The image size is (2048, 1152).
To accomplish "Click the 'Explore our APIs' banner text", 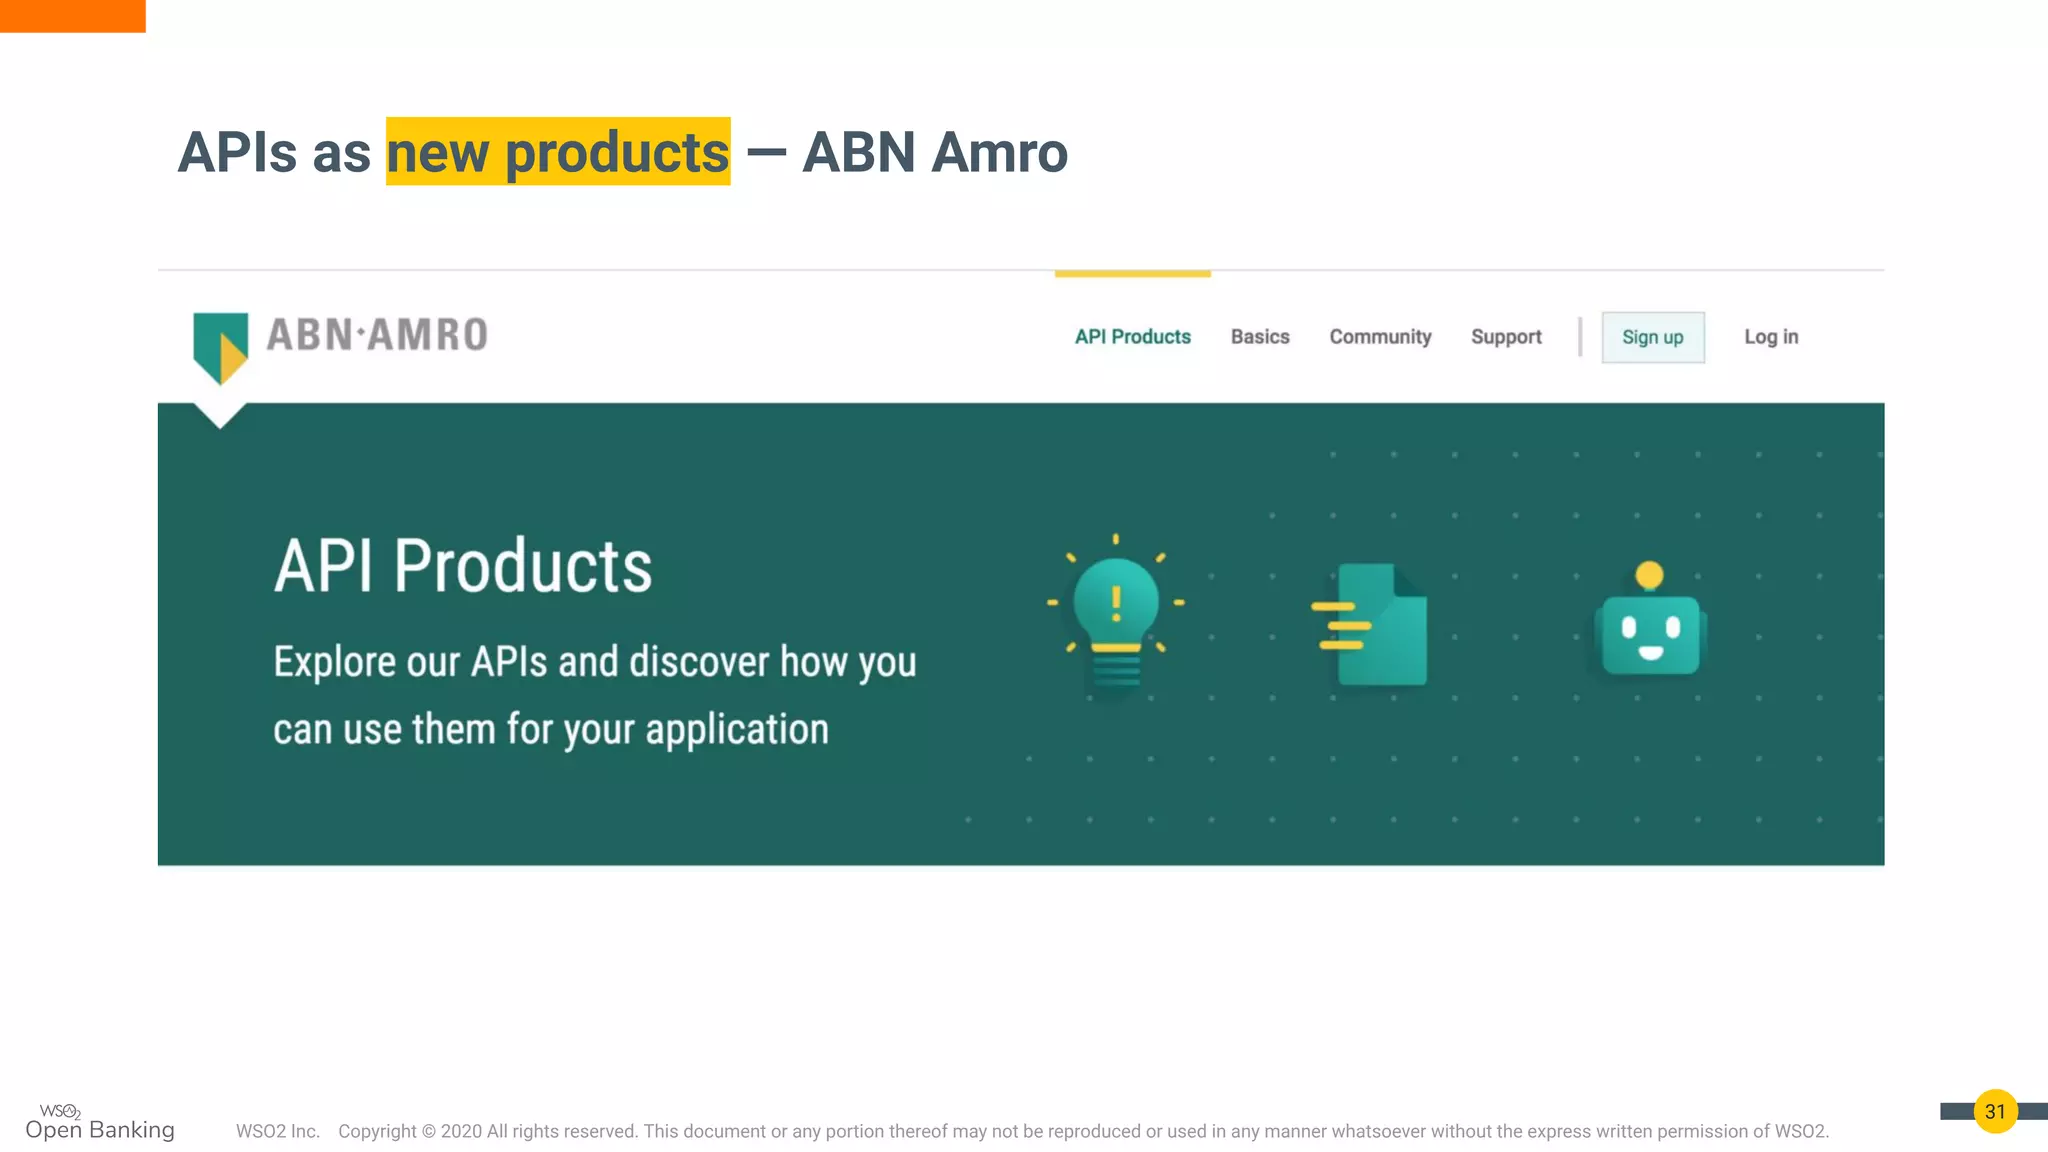I will [594, 696].
